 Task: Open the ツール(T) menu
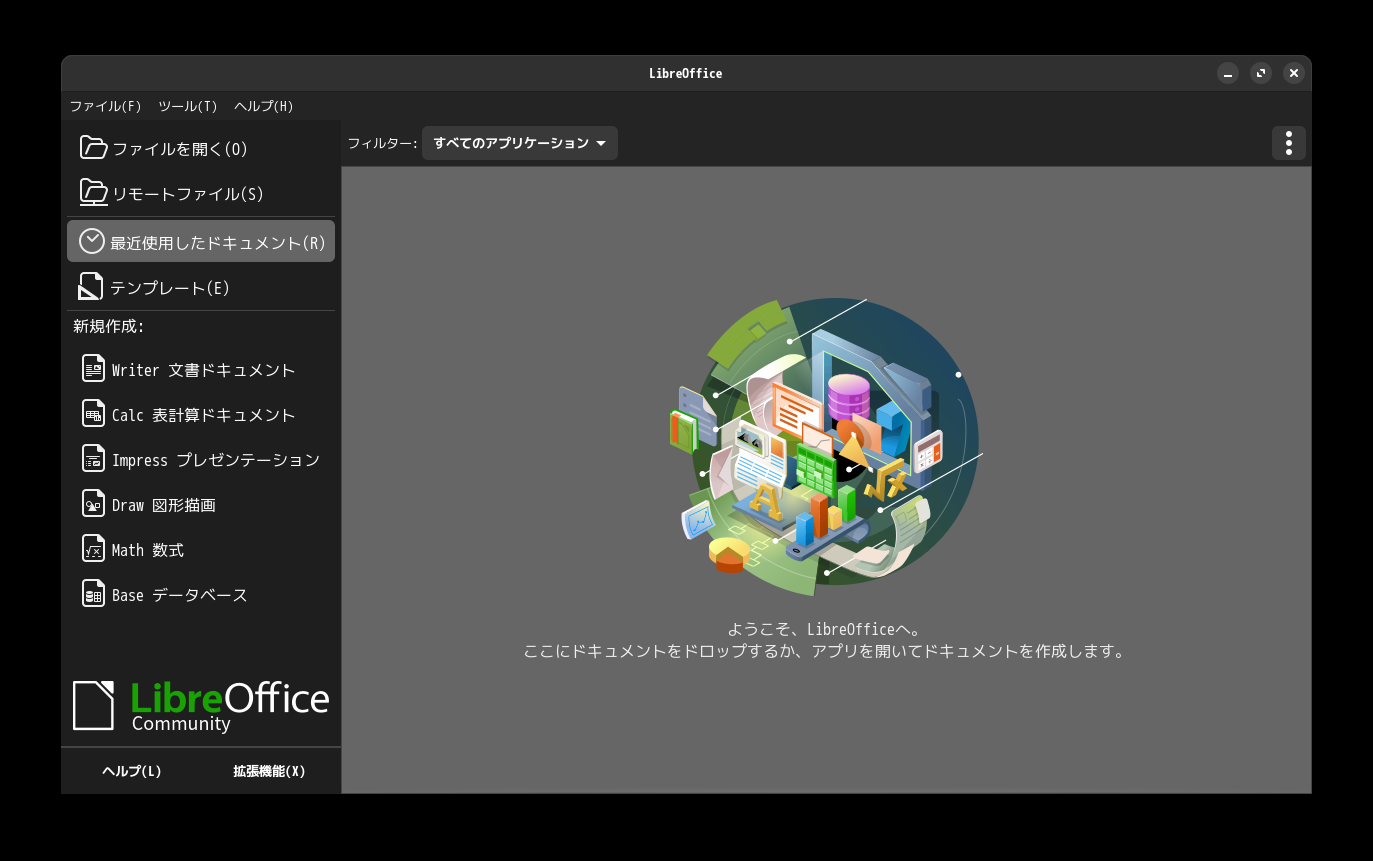click(188, 106)
